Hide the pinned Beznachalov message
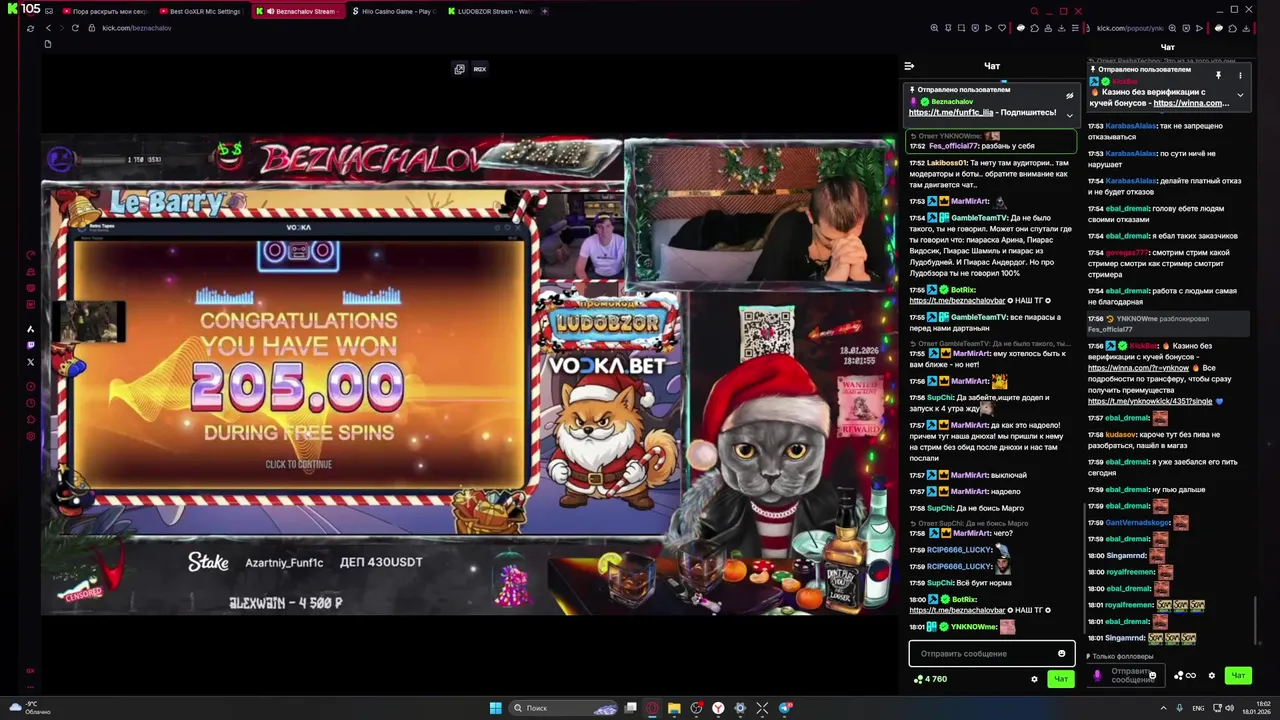Screen dimensions: 1280x720 pyautogui.click(x=1069, y=97)
